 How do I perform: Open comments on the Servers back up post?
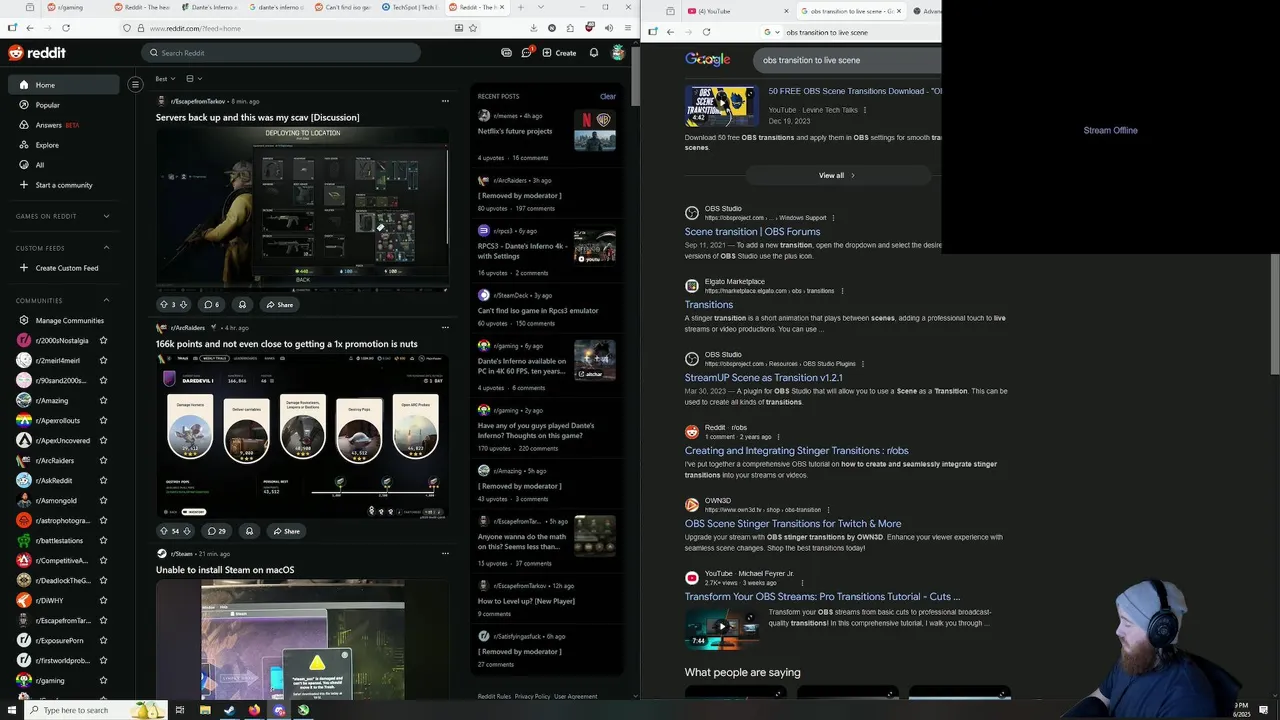click(211, 304)
